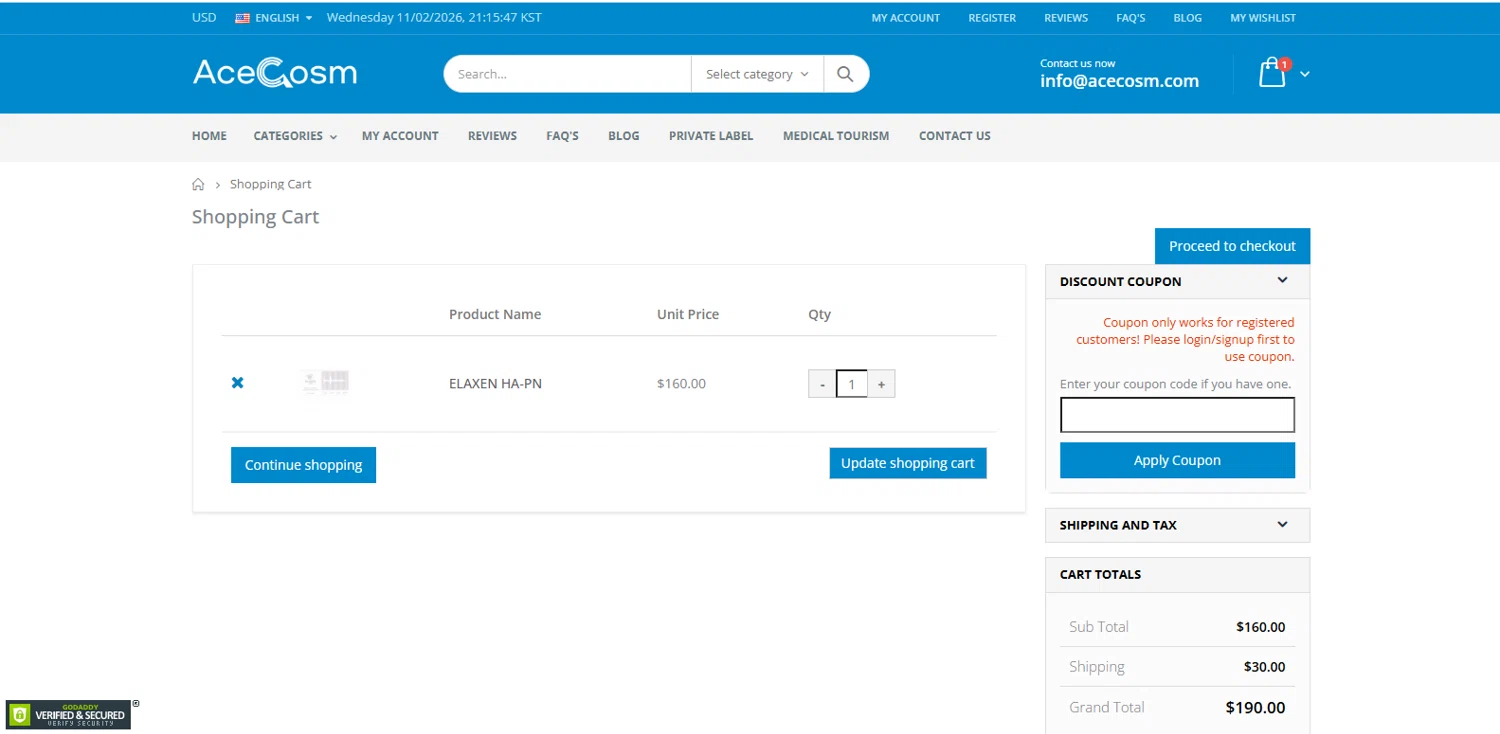
Task: Expand the CATEGORIES nav dropdown
Action: pos(295,136)
